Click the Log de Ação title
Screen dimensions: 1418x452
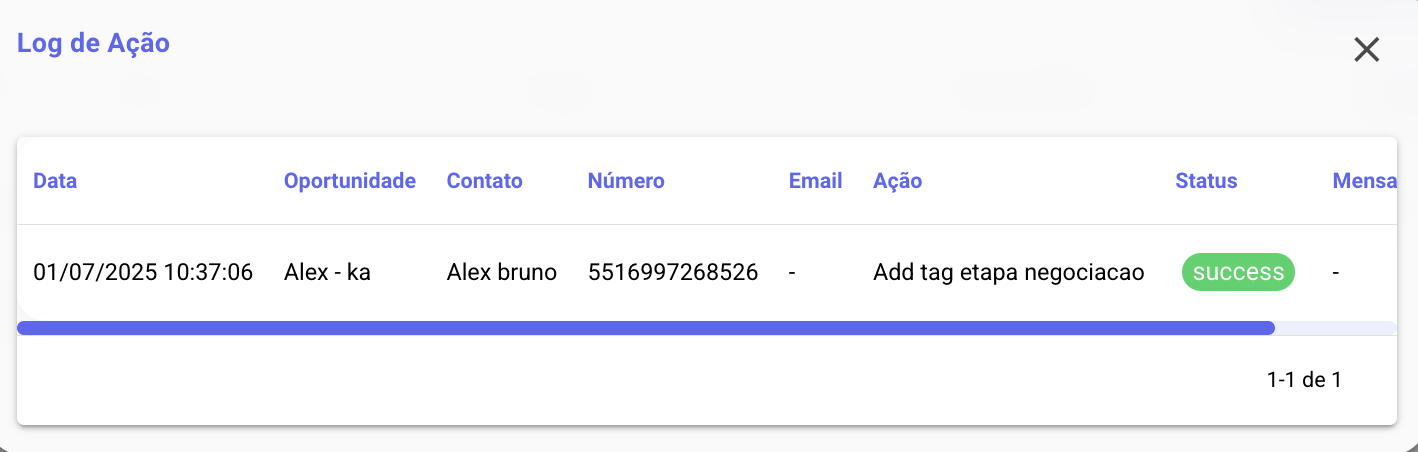point(93,44)
